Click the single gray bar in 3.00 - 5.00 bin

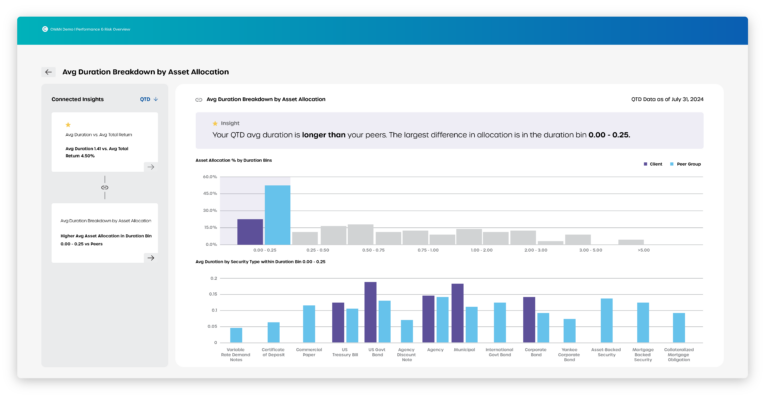tap(578, 240)
